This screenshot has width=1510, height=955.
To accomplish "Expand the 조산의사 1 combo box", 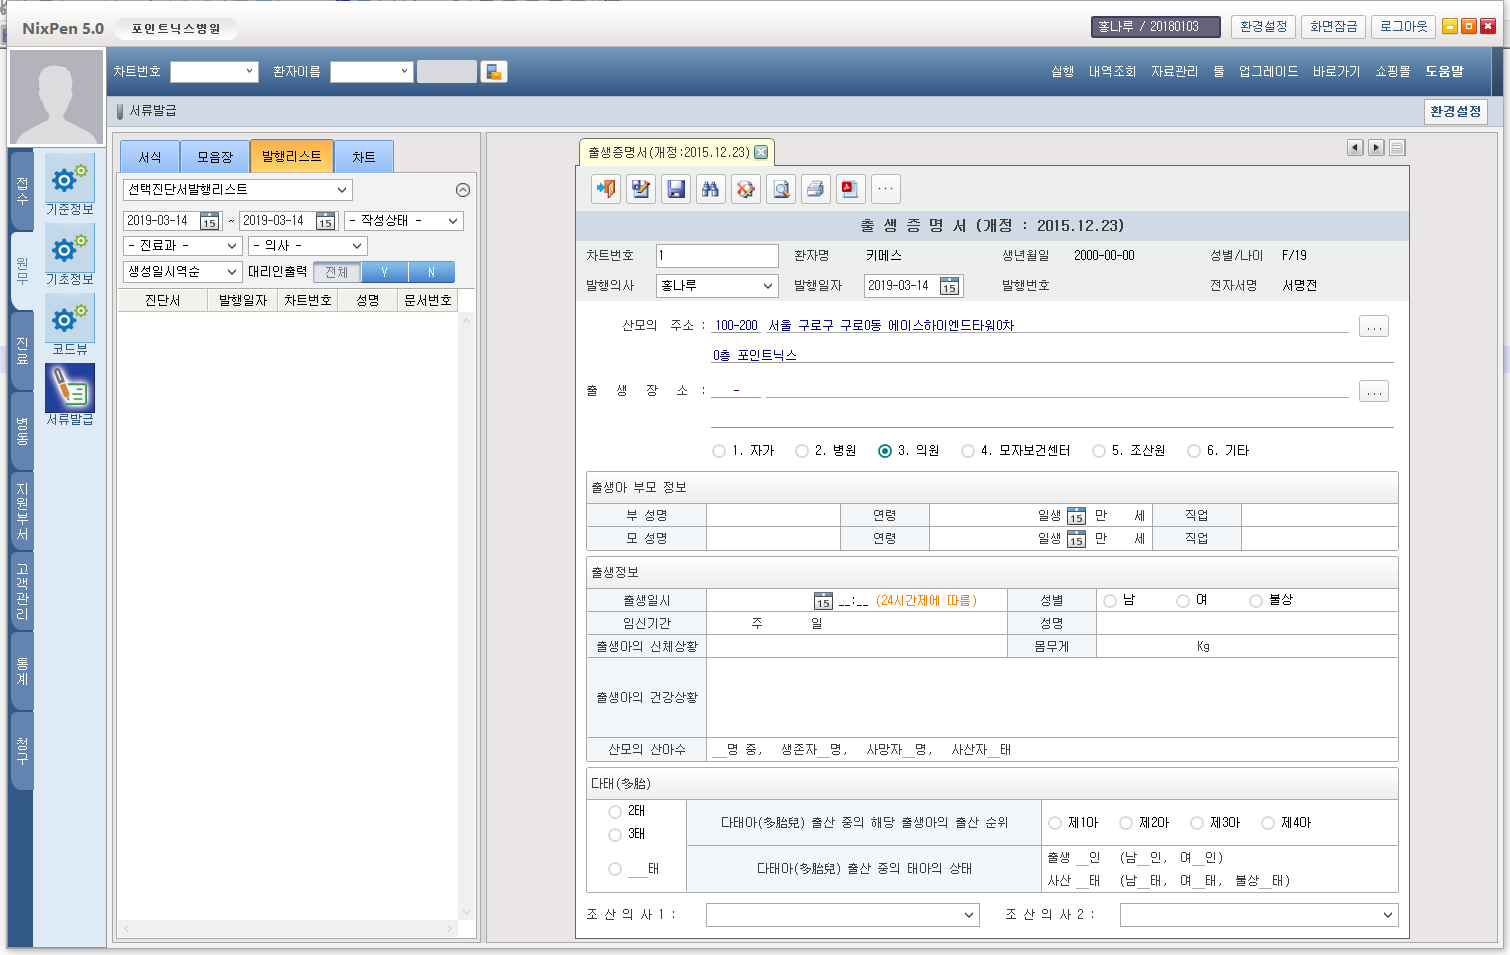I will [968, 915].
